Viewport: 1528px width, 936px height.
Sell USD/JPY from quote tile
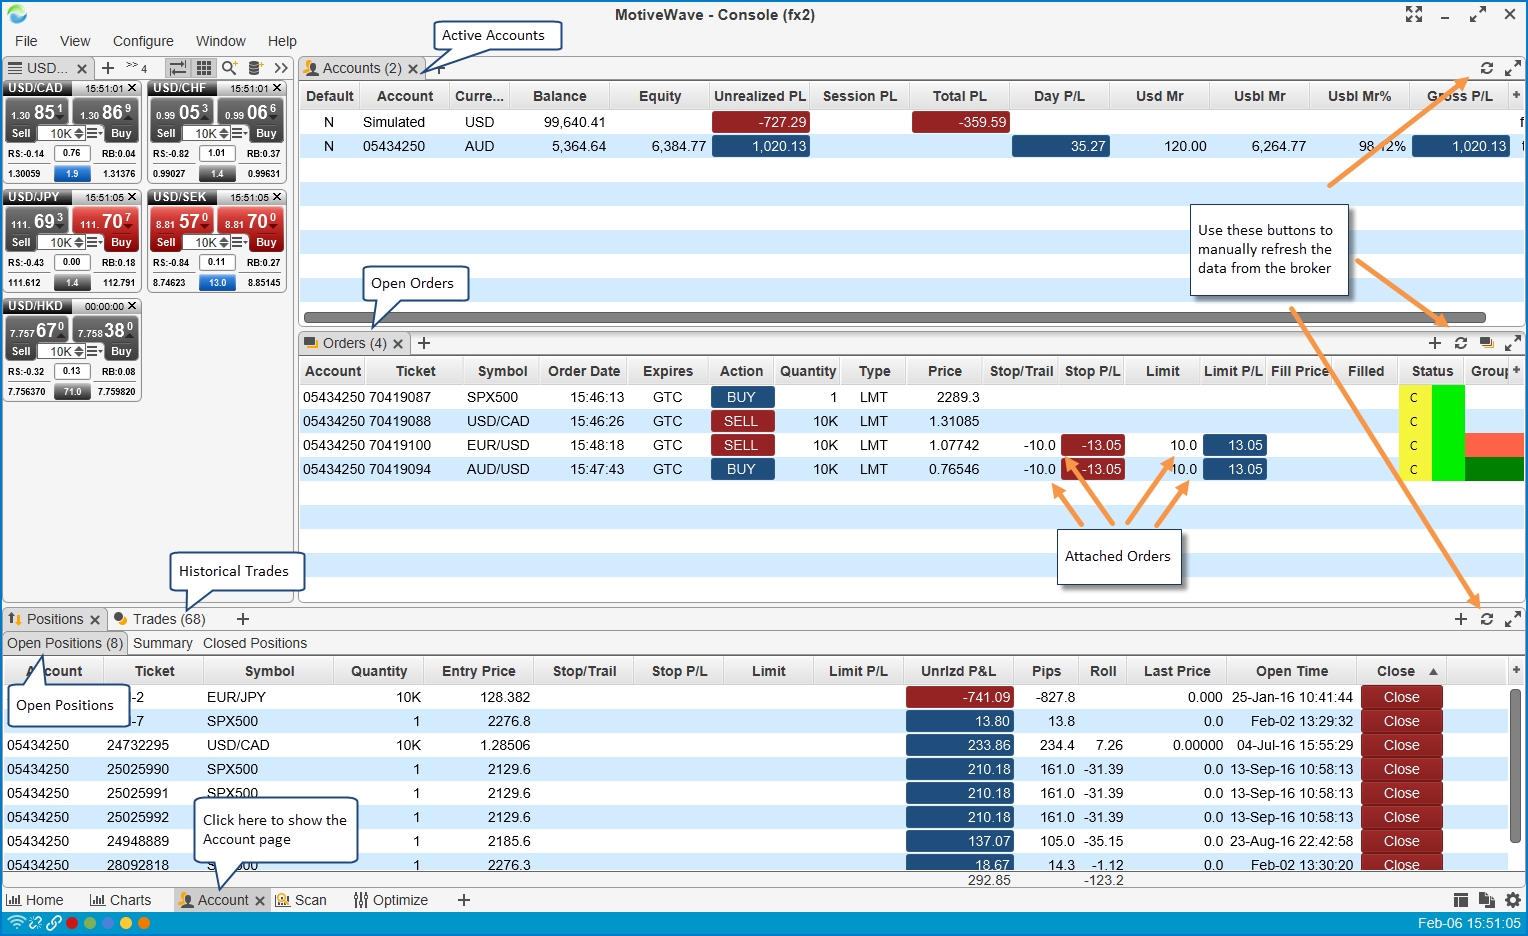point(21,242)
